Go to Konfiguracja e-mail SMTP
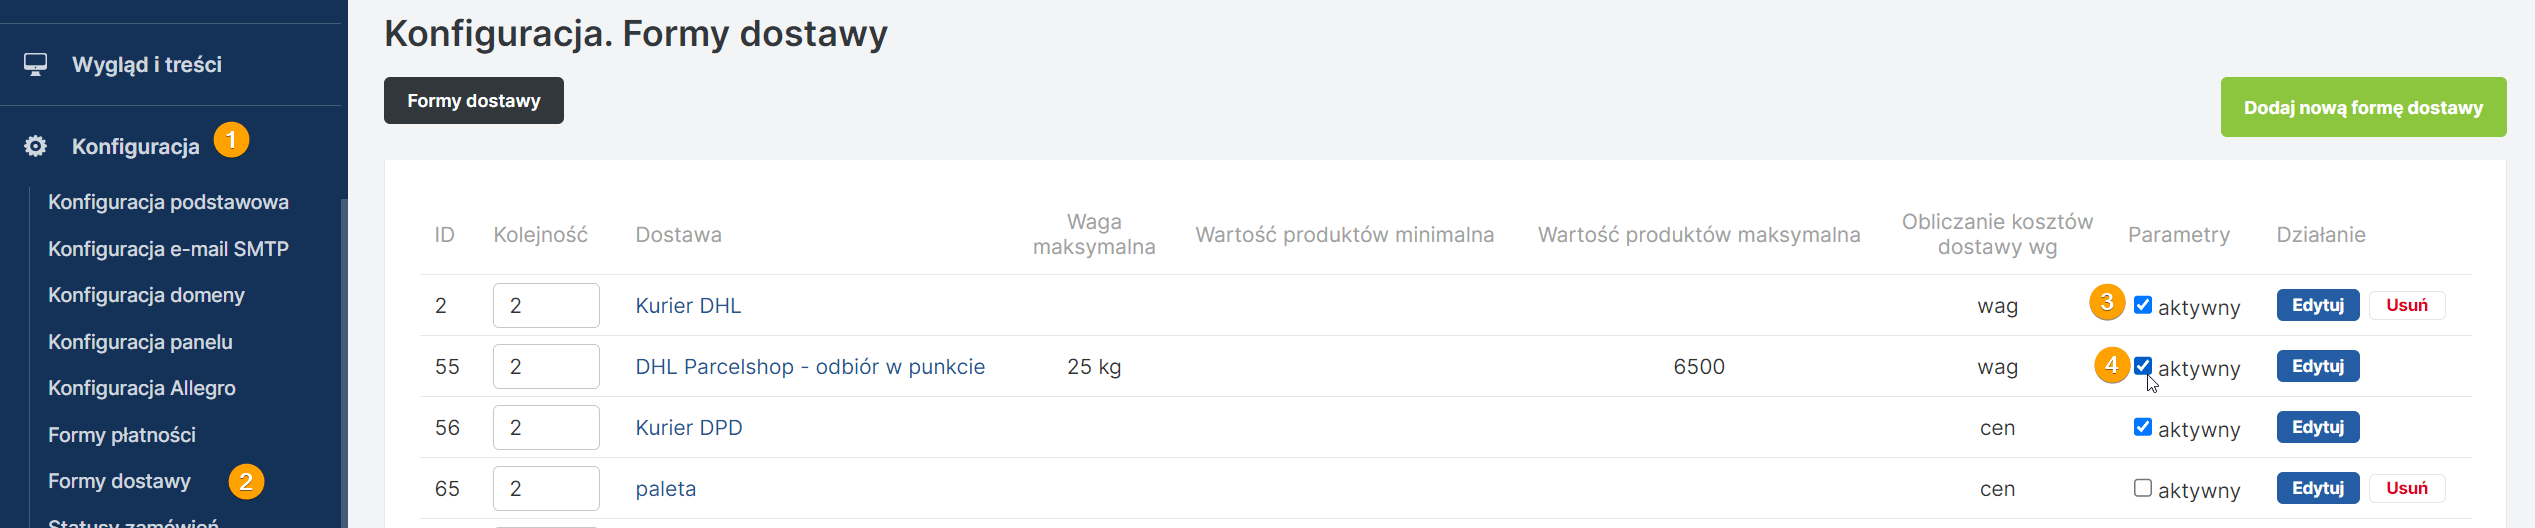The image size is (2535, 528). [x=168, y=249]
